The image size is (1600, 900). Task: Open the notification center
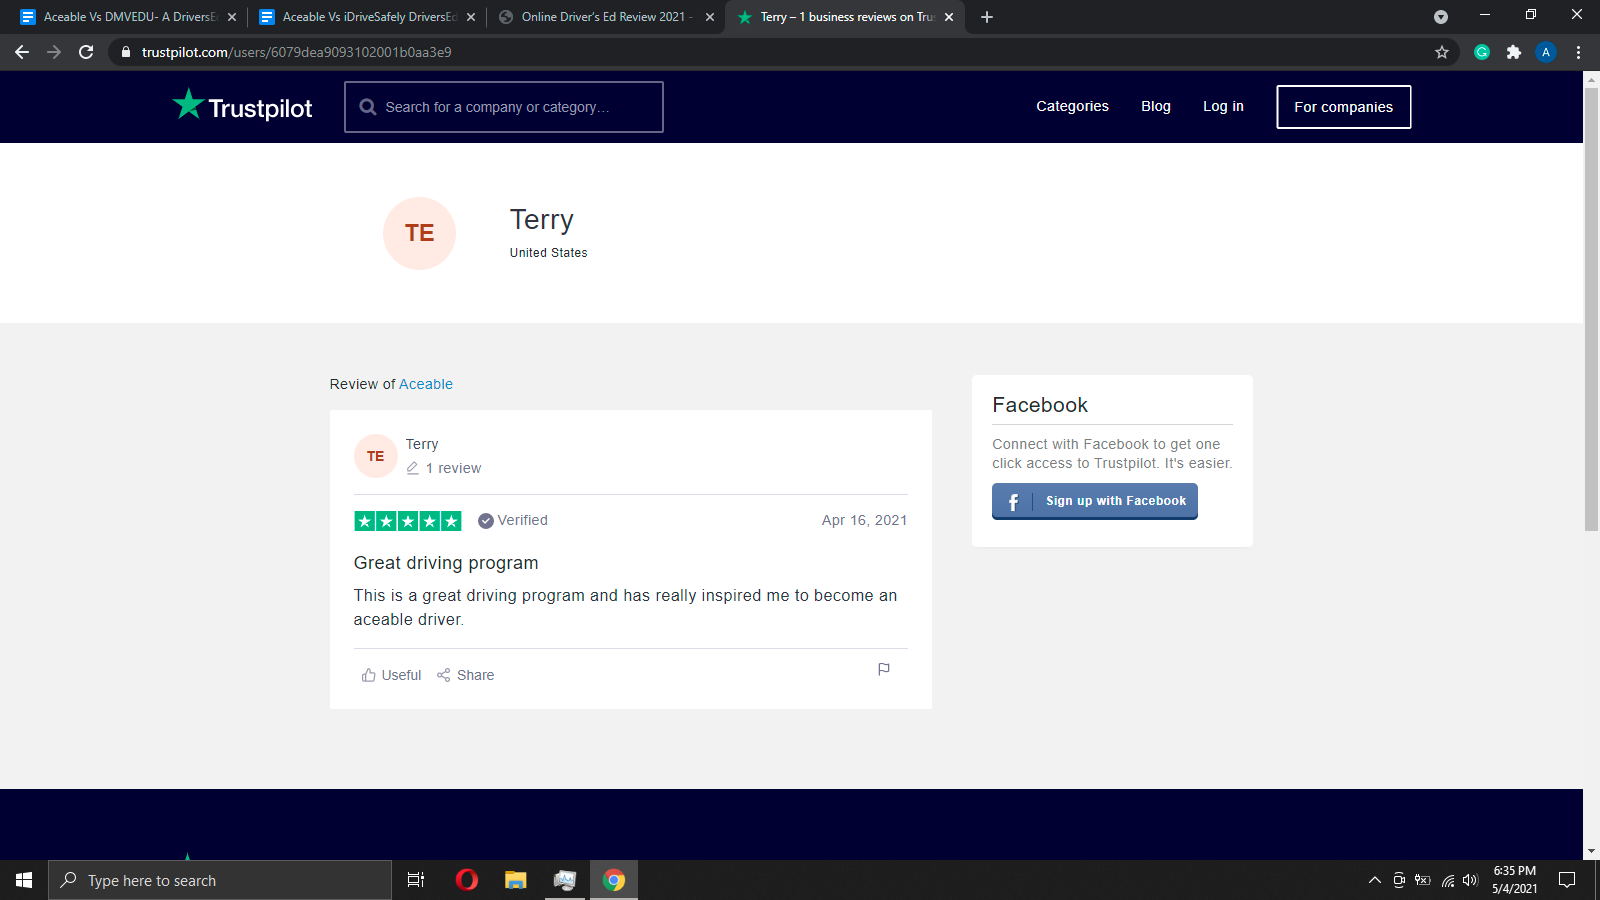tap(1567, 880)
